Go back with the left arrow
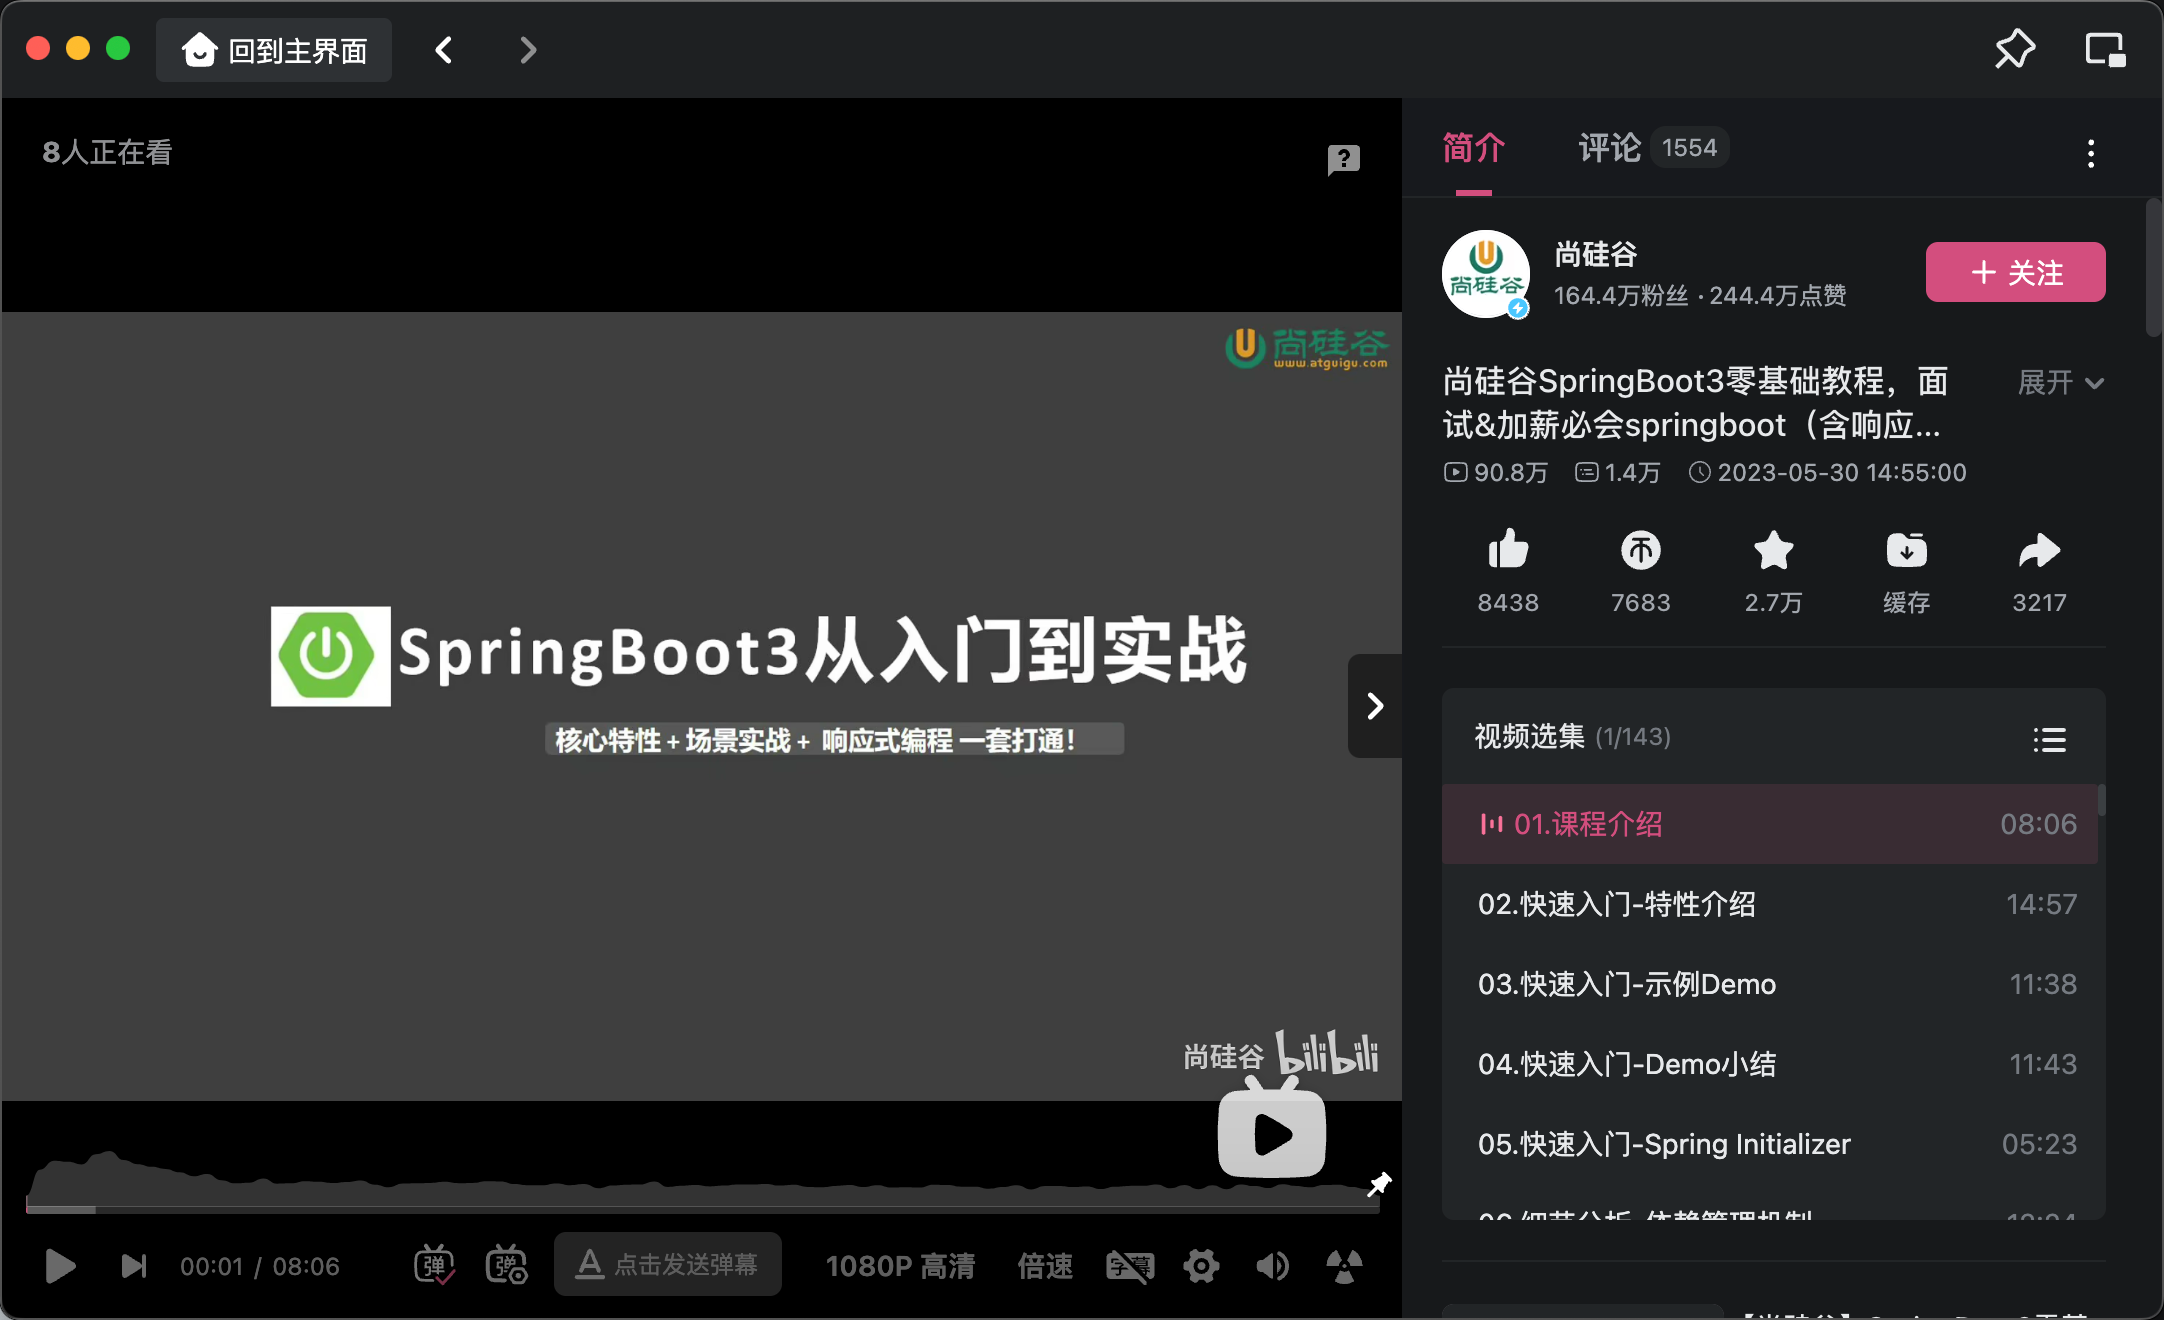This screenshot has height=1320, width=2164. click(444, 50)
